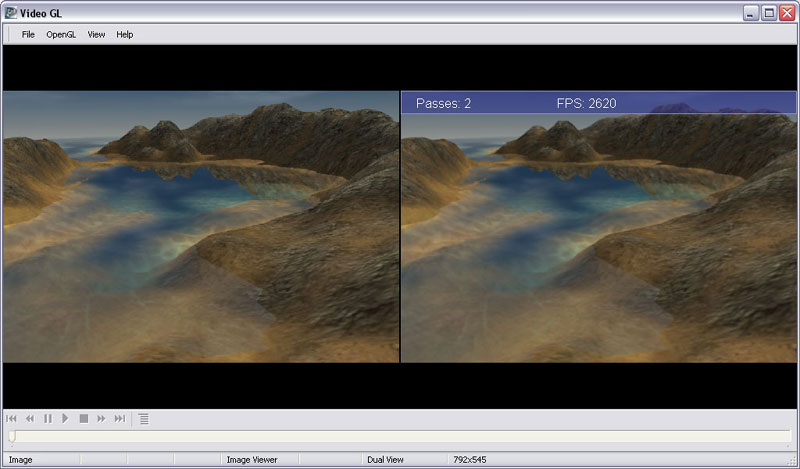Image resolution: width=800 pixels, height=469 pixels.
Task: Open the OpenGL menu
Action: 61,34
